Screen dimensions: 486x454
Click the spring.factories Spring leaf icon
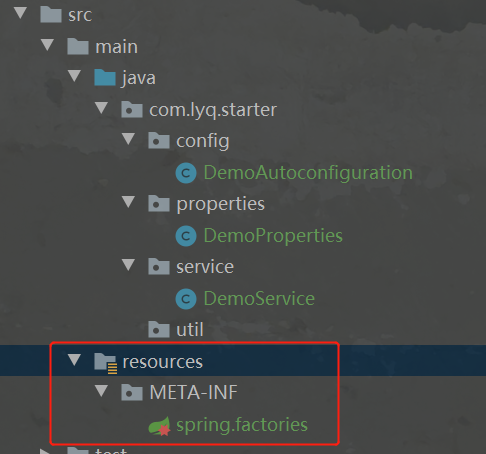pos(160,426)
